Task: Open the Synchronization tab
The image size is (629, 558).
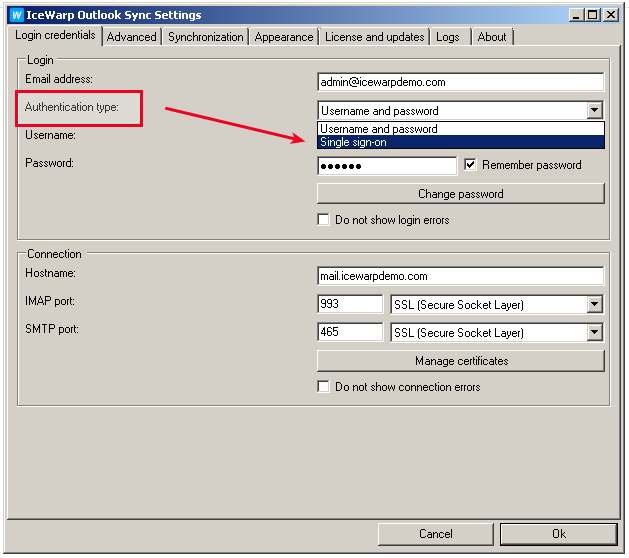Action: (205, 37)
